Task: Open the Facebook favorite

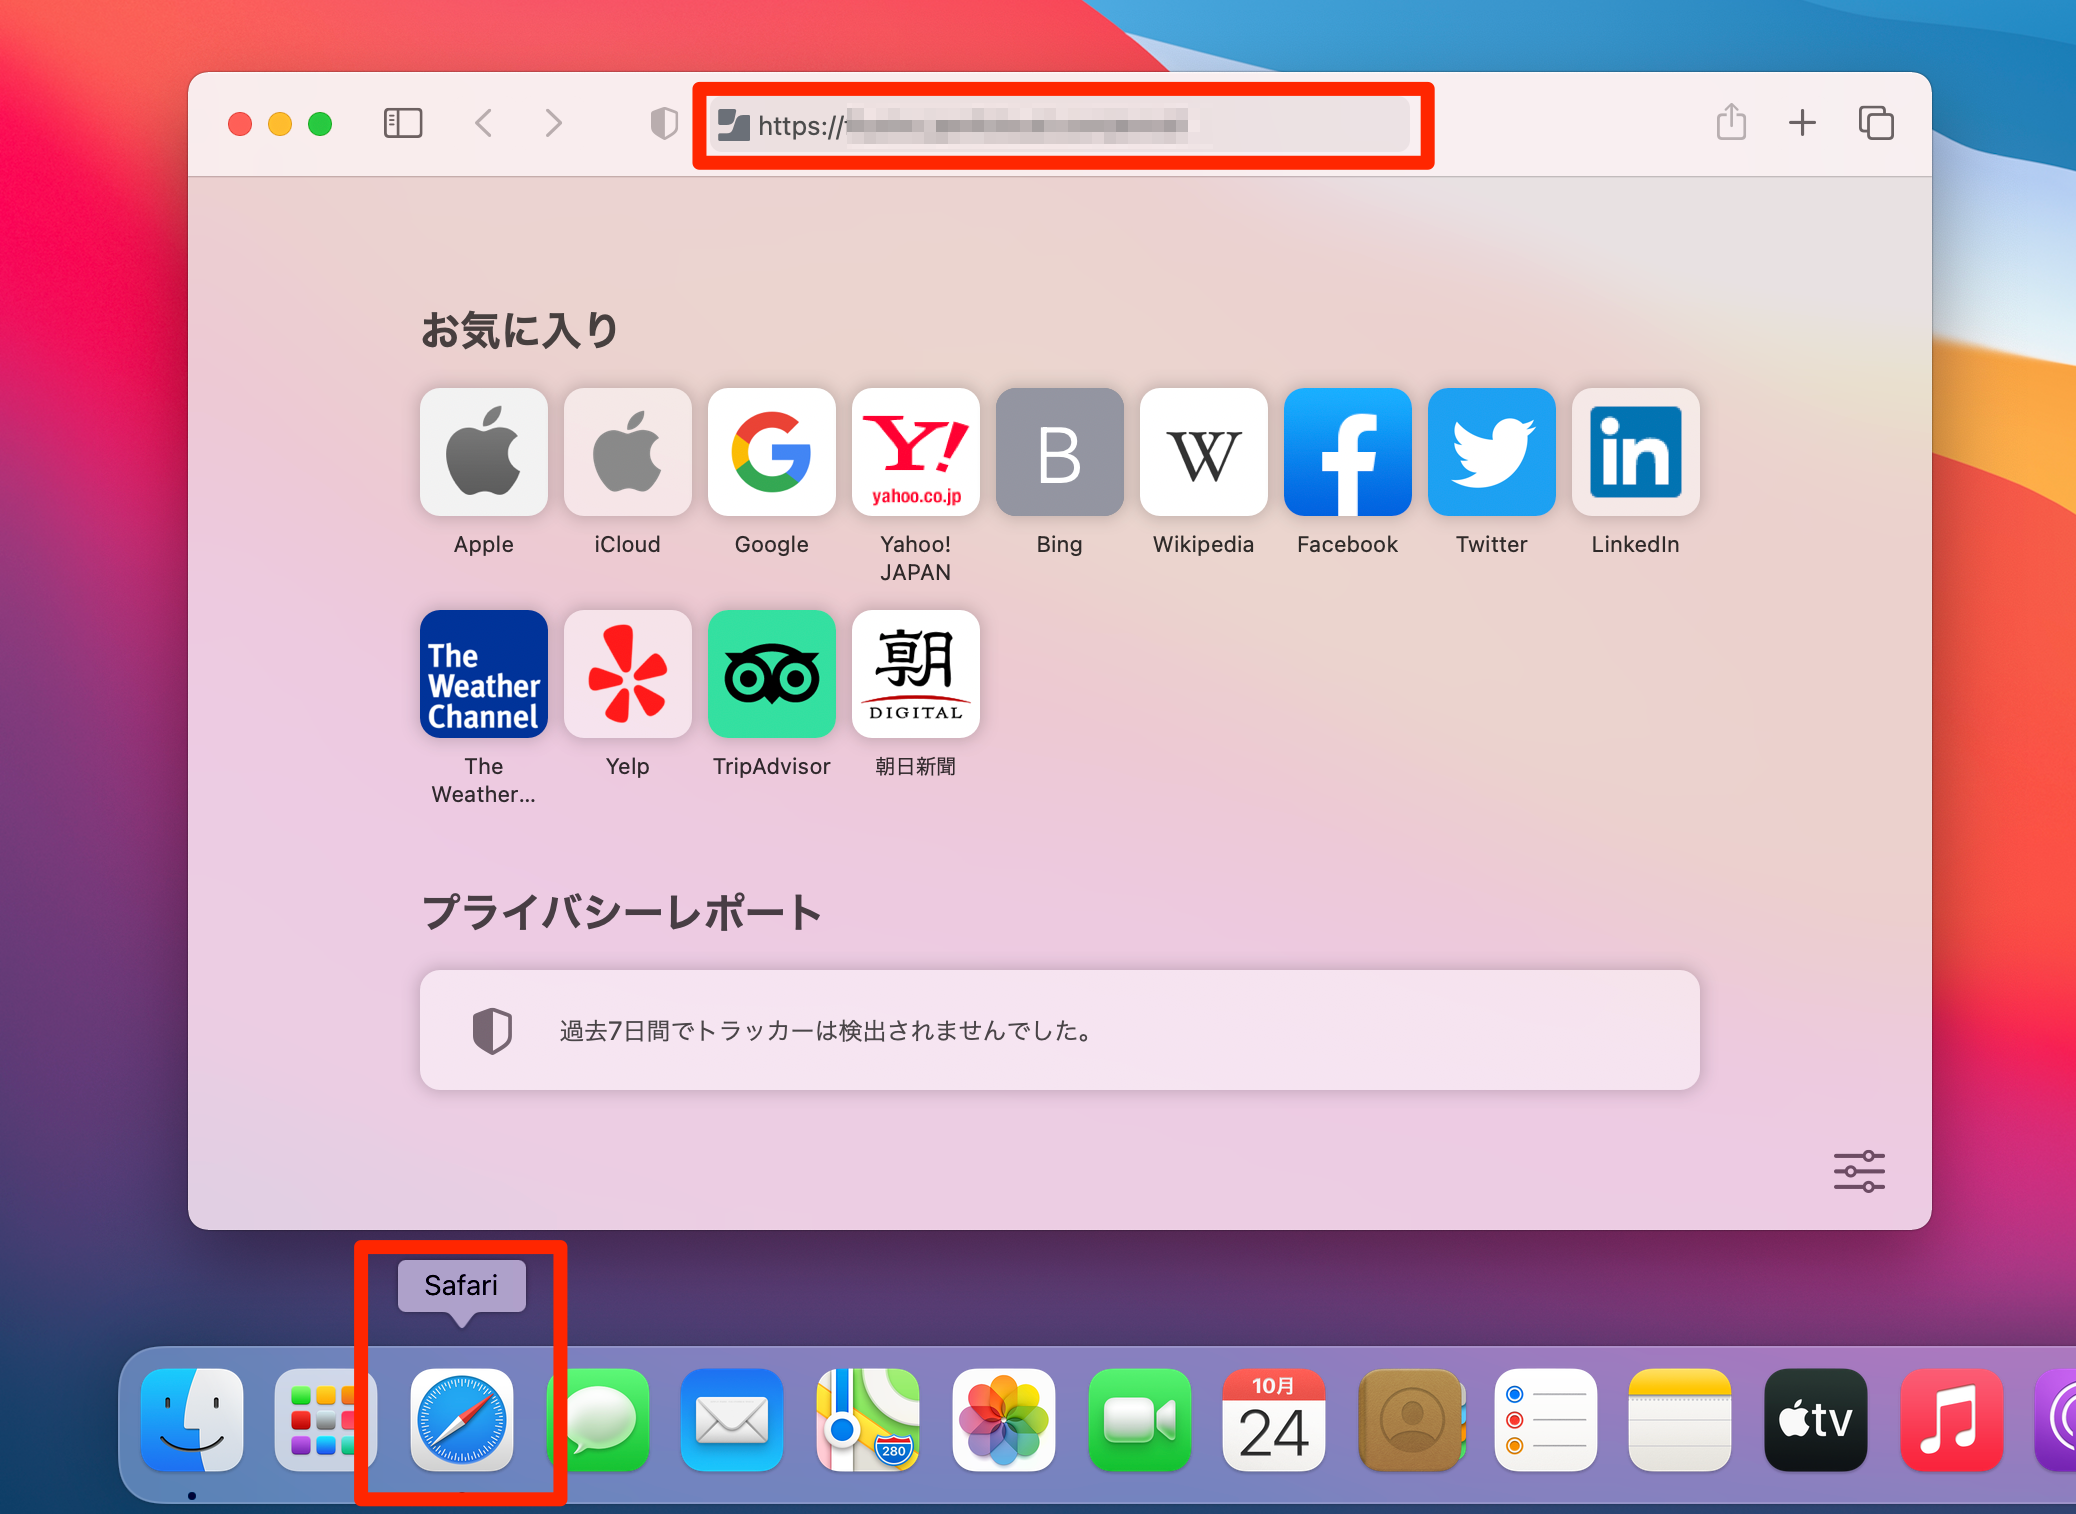Action: [1348, 452]
